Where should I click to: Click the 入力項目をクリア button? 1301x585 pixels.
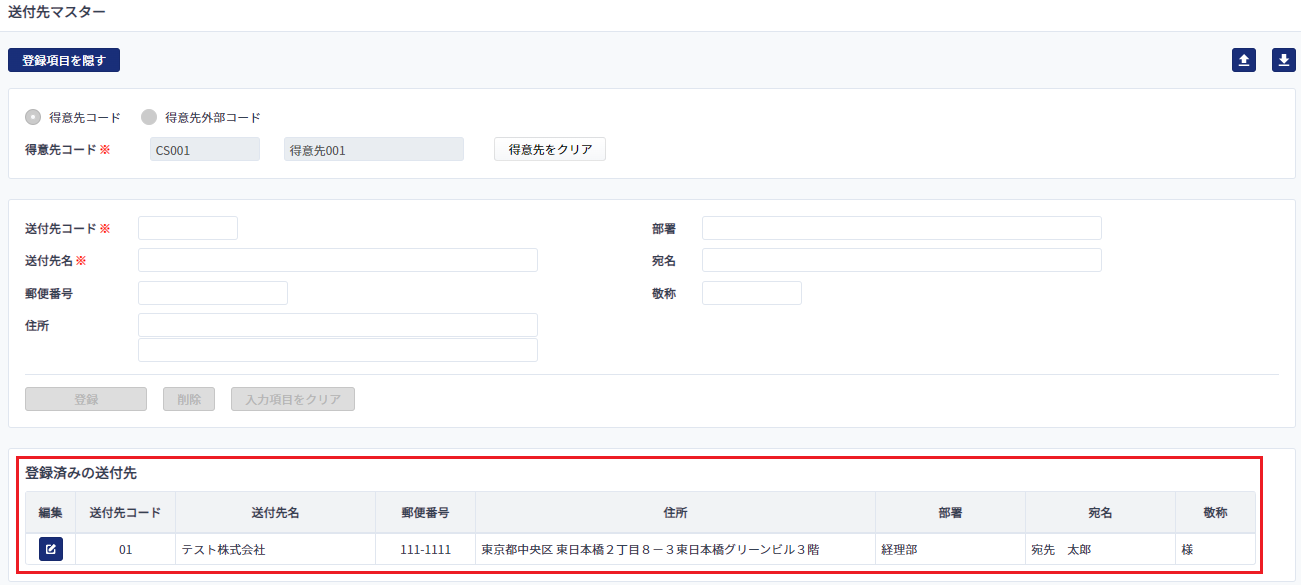point(293,399)
